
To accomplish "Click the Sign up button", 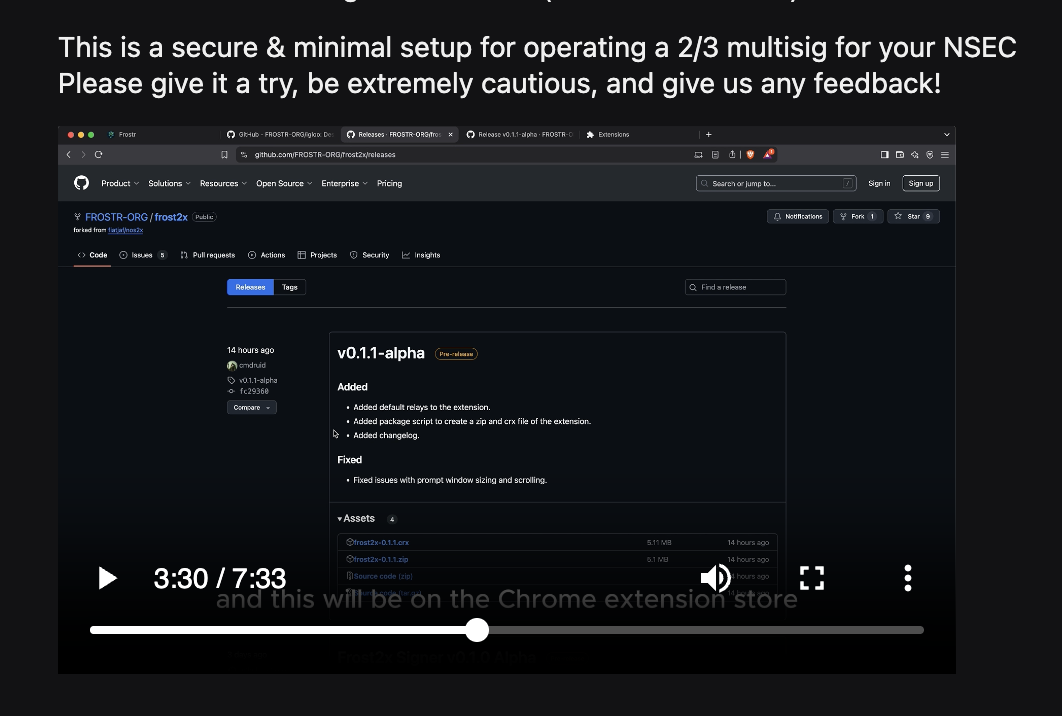I will coord(920,184).
